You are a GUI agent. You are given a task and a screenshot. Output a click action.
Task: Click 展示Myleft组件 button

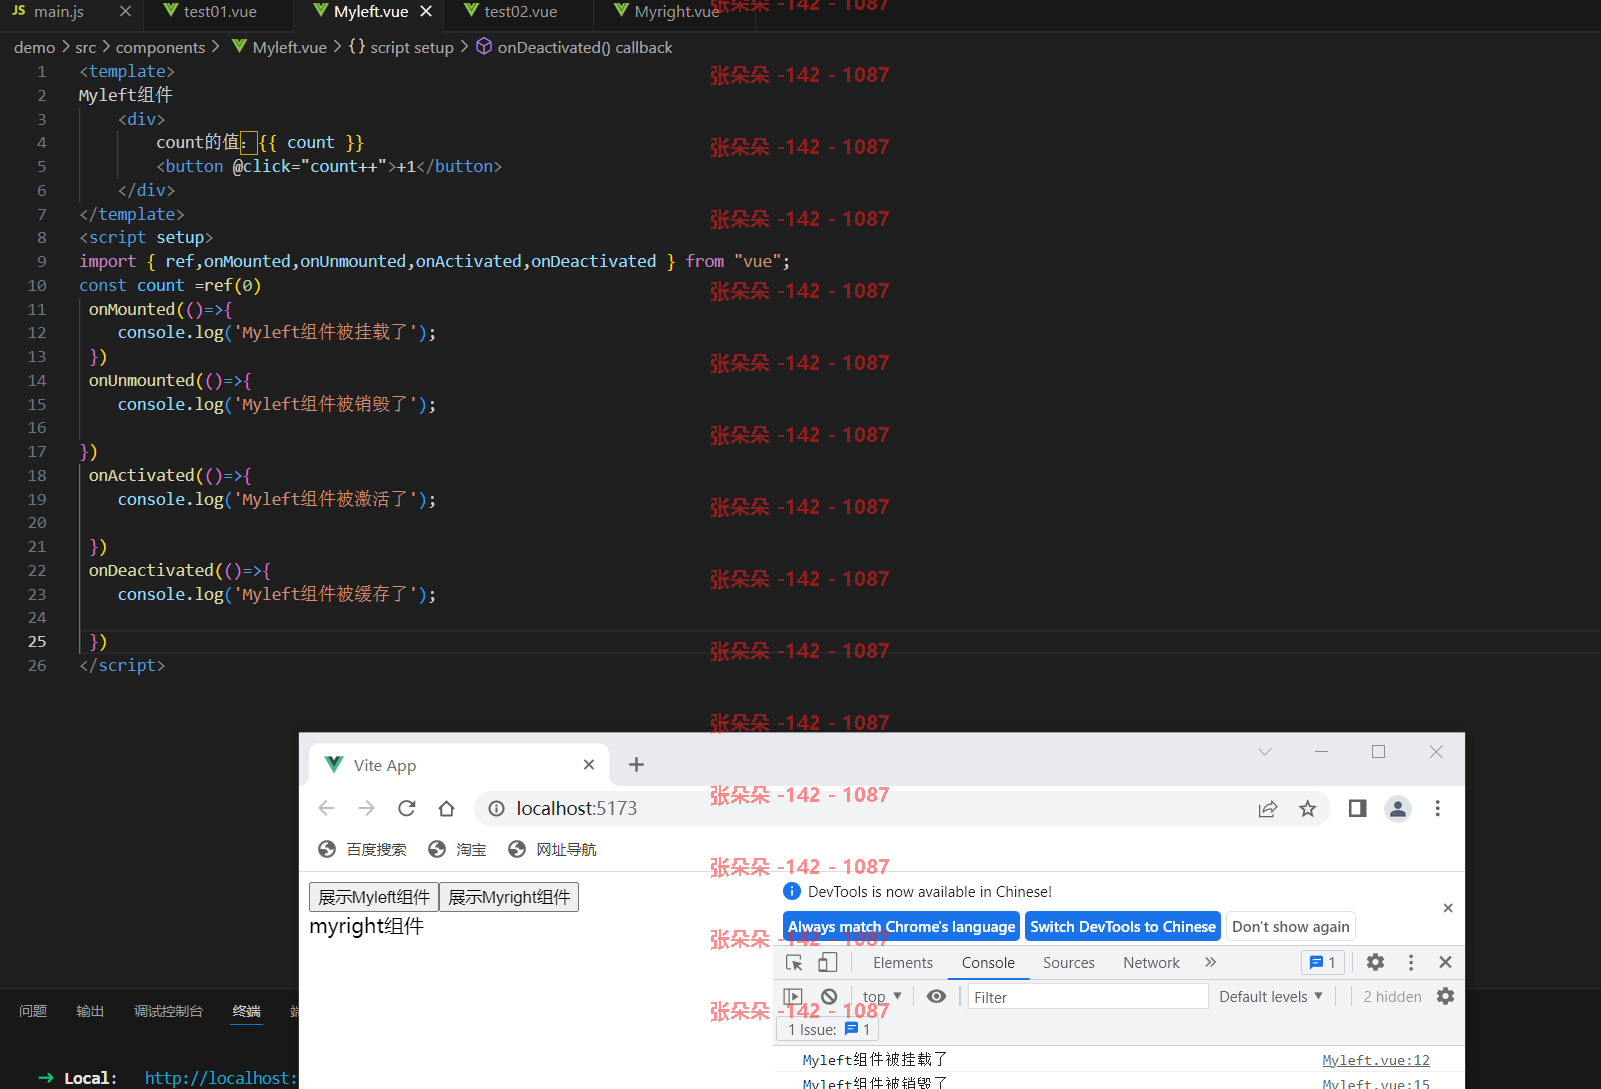click(374, 897)
